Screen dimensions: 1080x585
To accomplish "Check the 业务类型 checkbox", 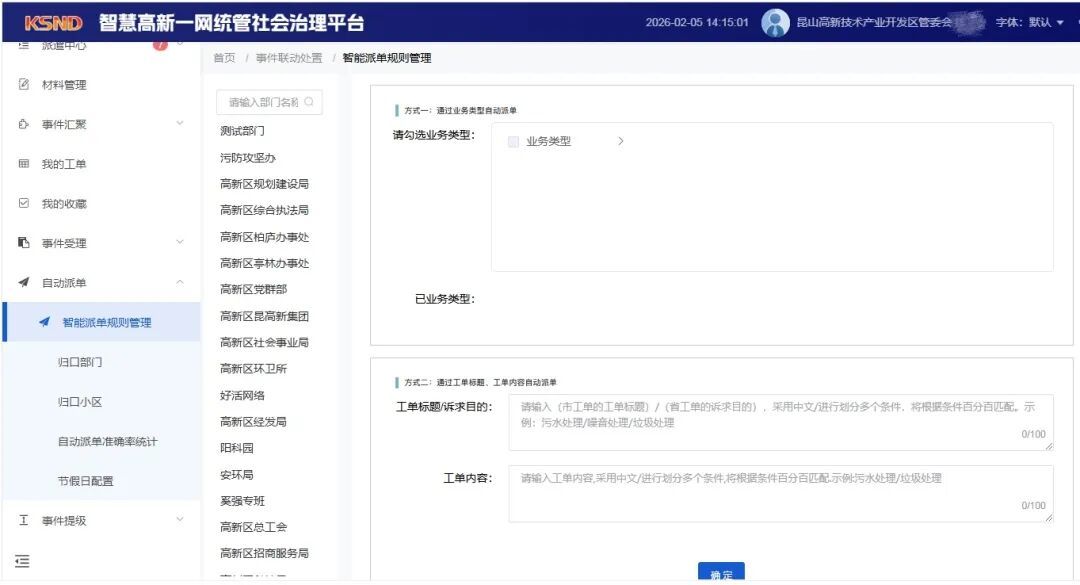I will 513,142.
